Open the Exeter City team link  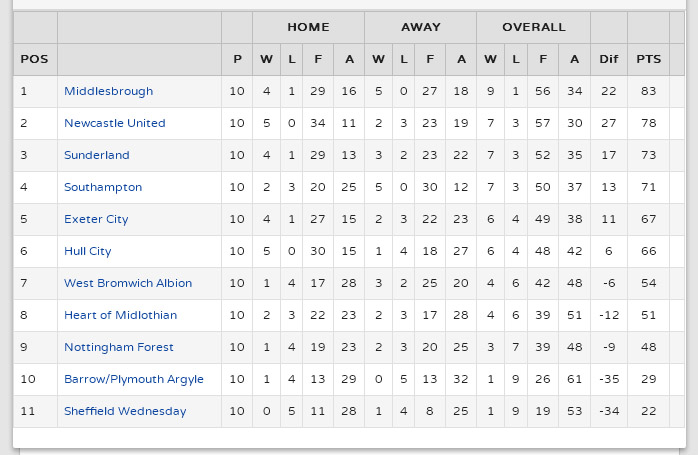coord(96,219)
